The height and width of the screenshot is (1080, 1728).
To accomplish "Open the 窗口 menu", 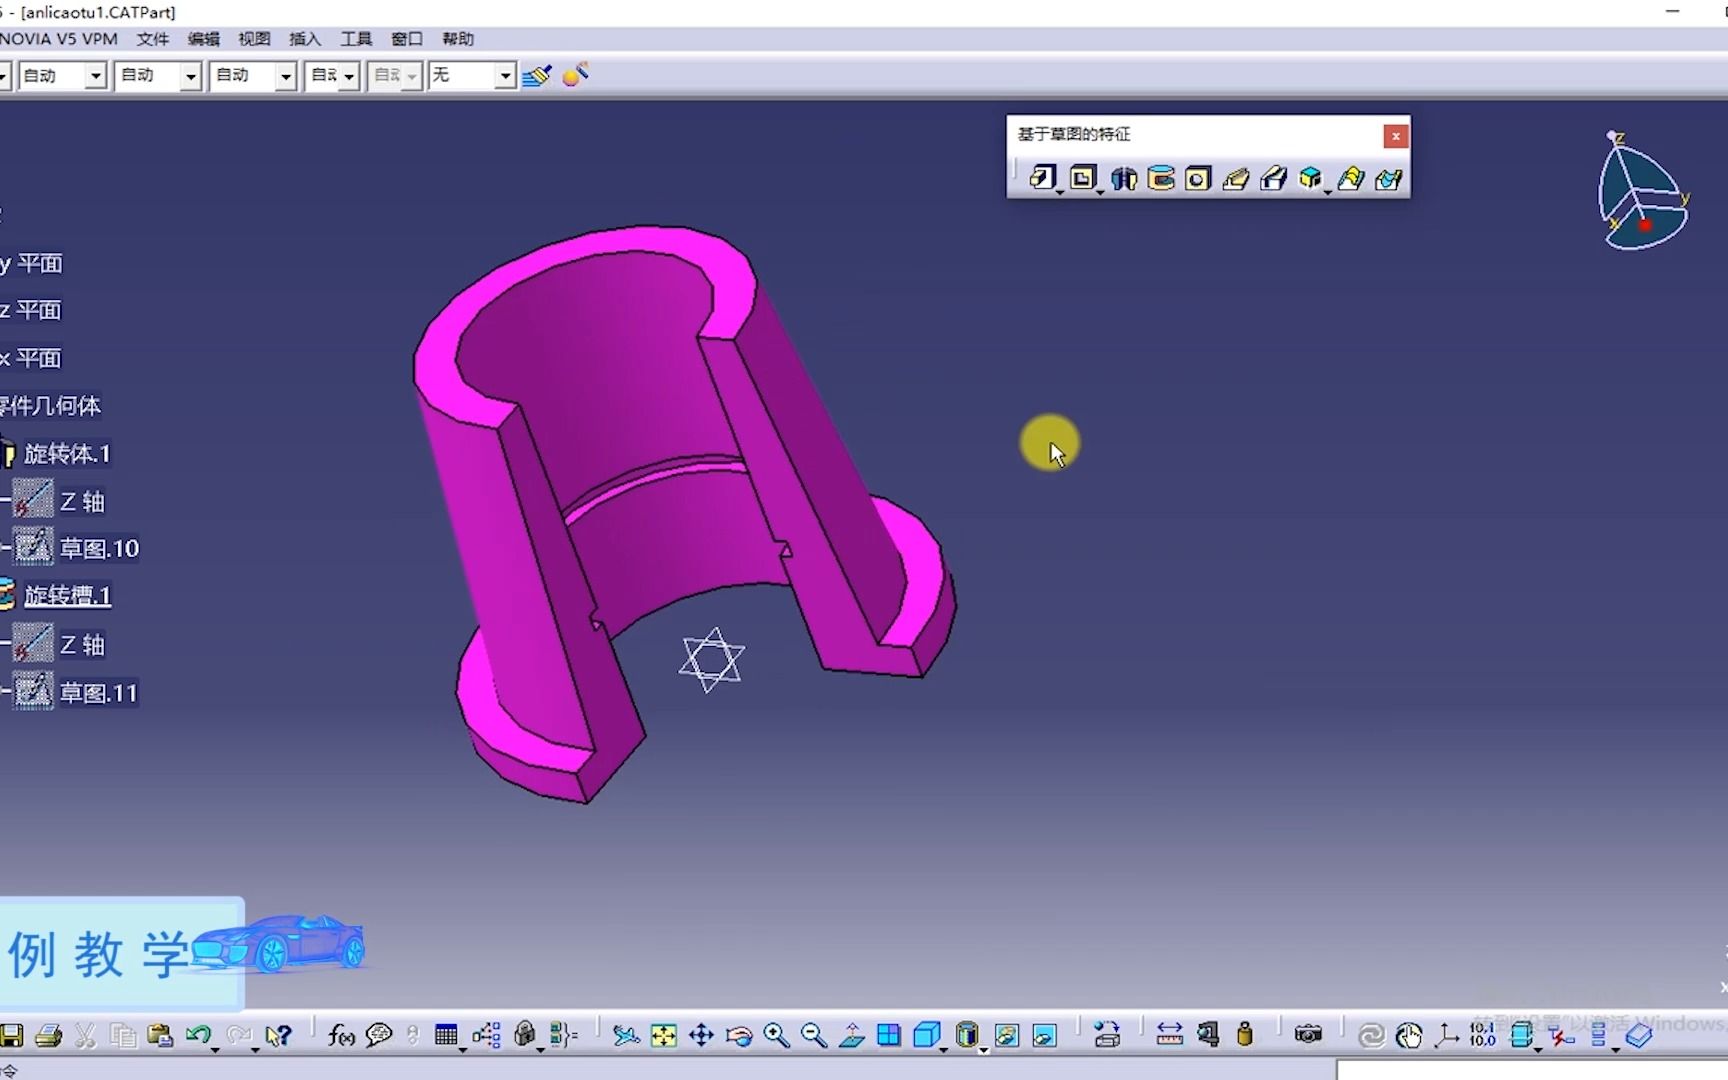I will point(407,39).
